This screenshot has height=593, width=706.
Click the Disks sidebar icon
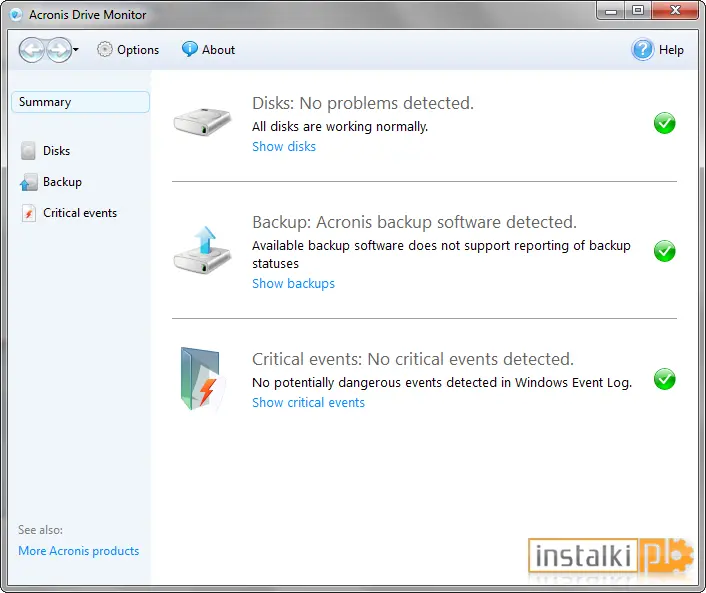click(28, 151)
